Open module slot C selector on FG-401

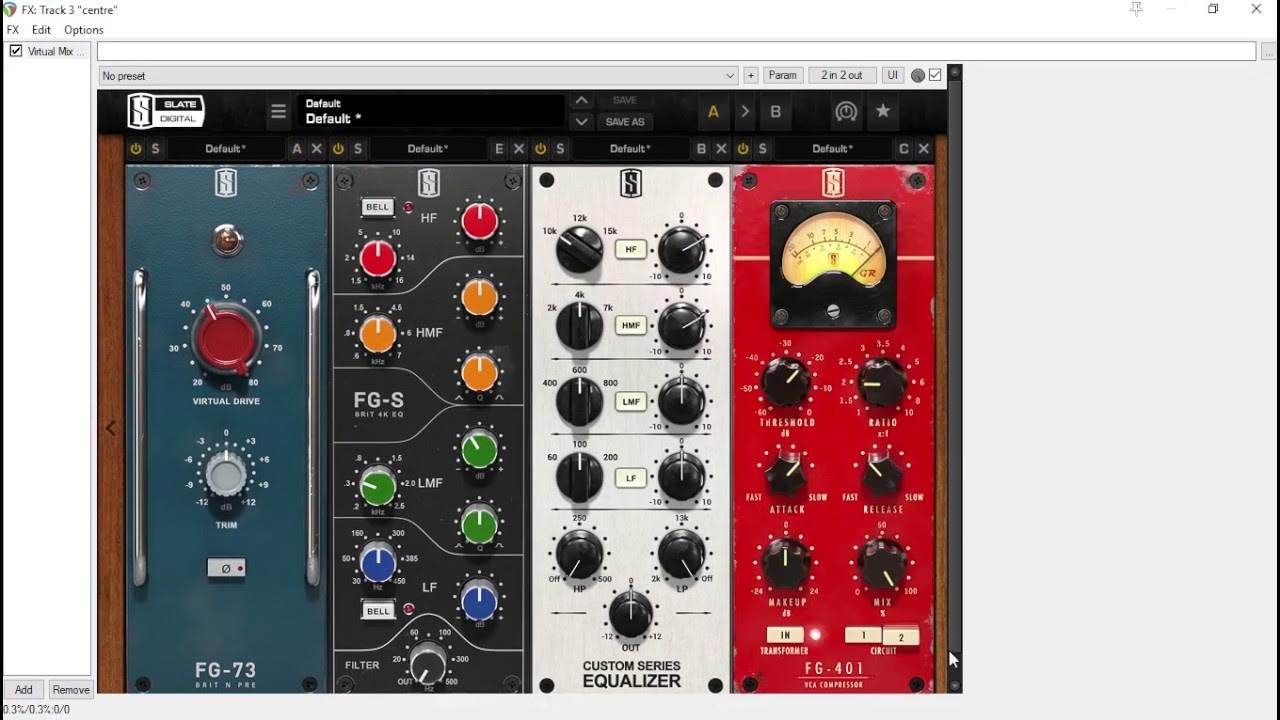click(x=904, y=149)
